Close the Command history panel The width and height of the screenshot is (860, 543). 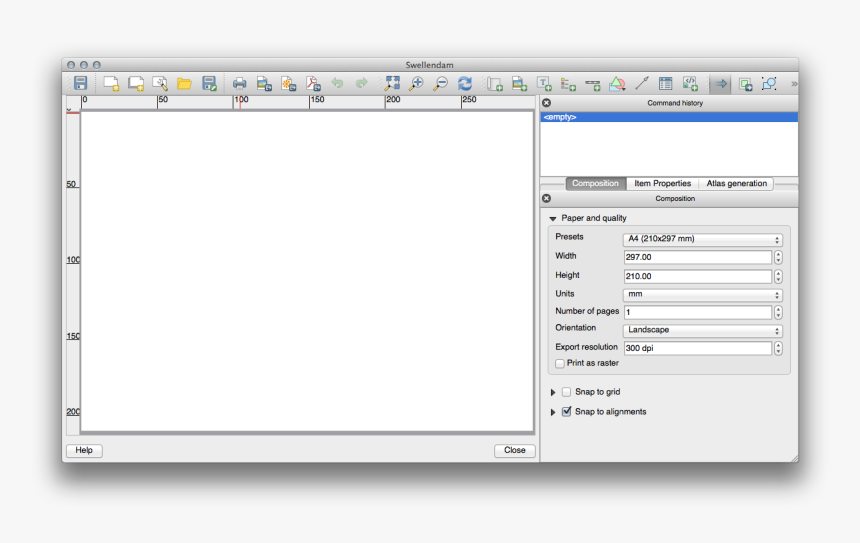click(x=546, y=103)
